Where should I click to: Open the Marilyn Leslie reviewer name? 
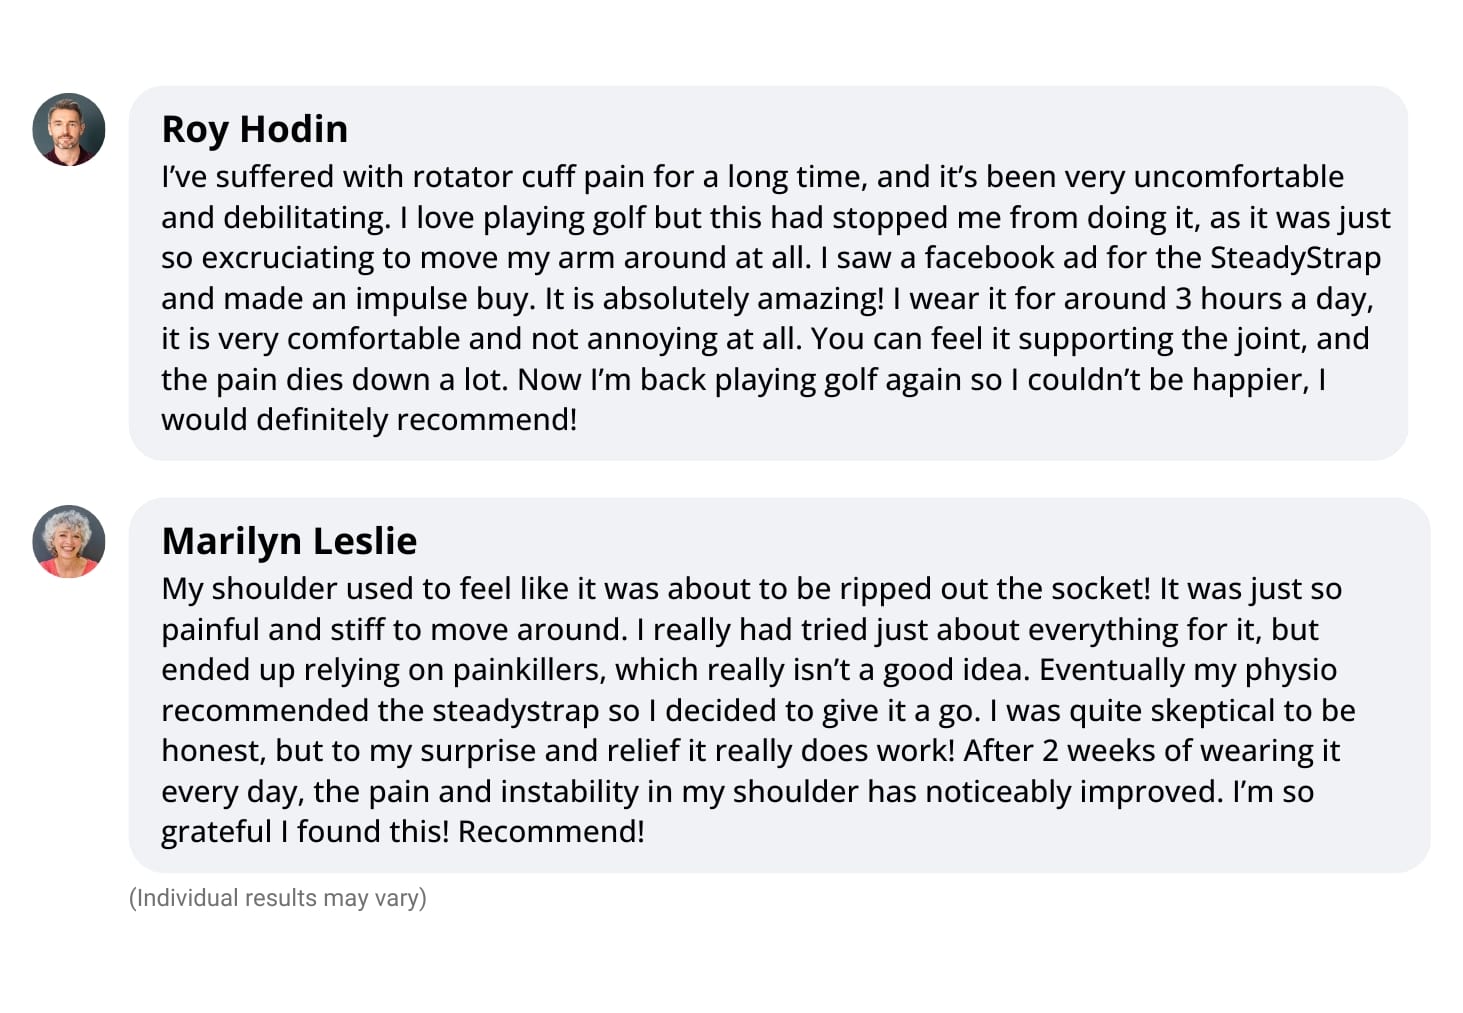(x=290, y=541)
